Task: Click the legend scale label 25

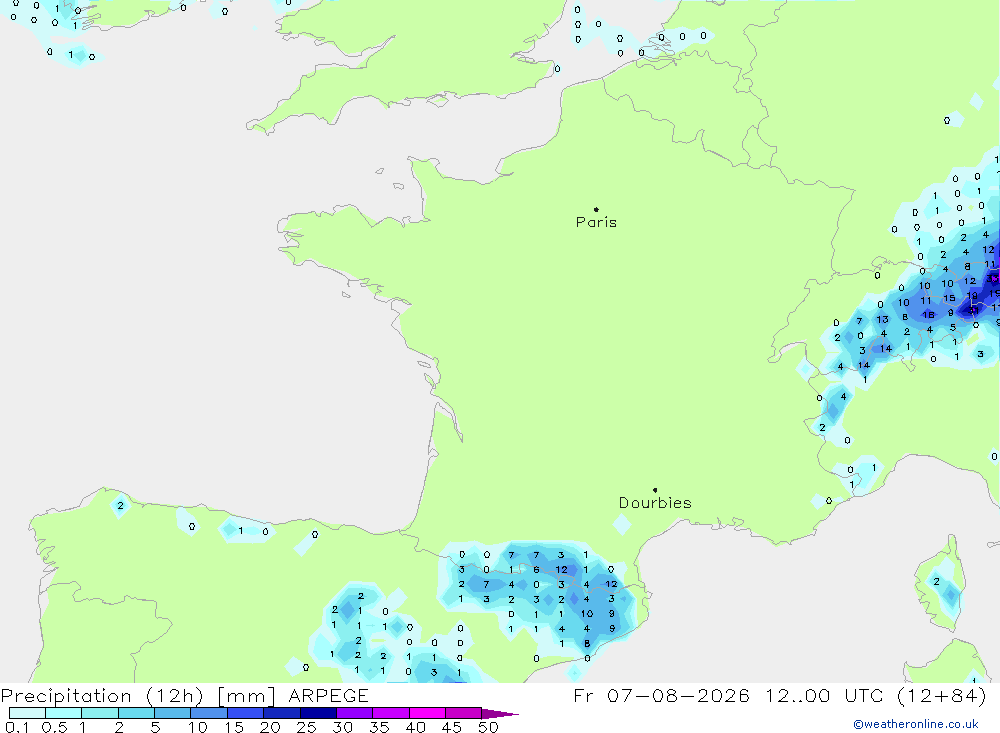Action: [x=306, y=727]
